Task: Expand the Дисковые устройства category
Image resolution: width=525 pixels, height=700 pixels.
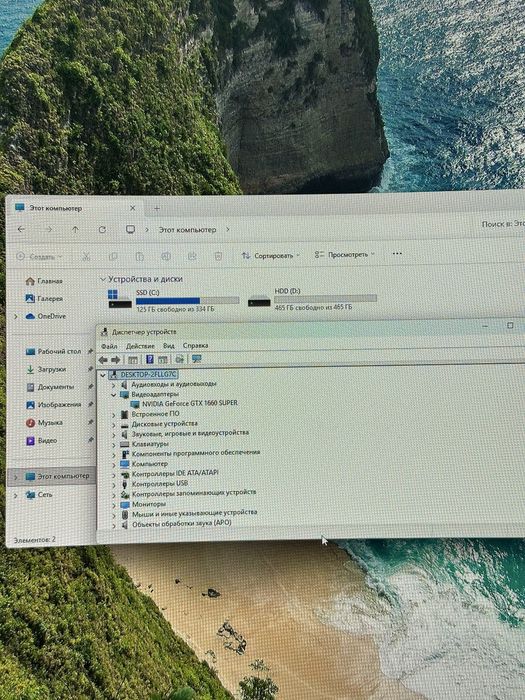Action: point(113,425)
